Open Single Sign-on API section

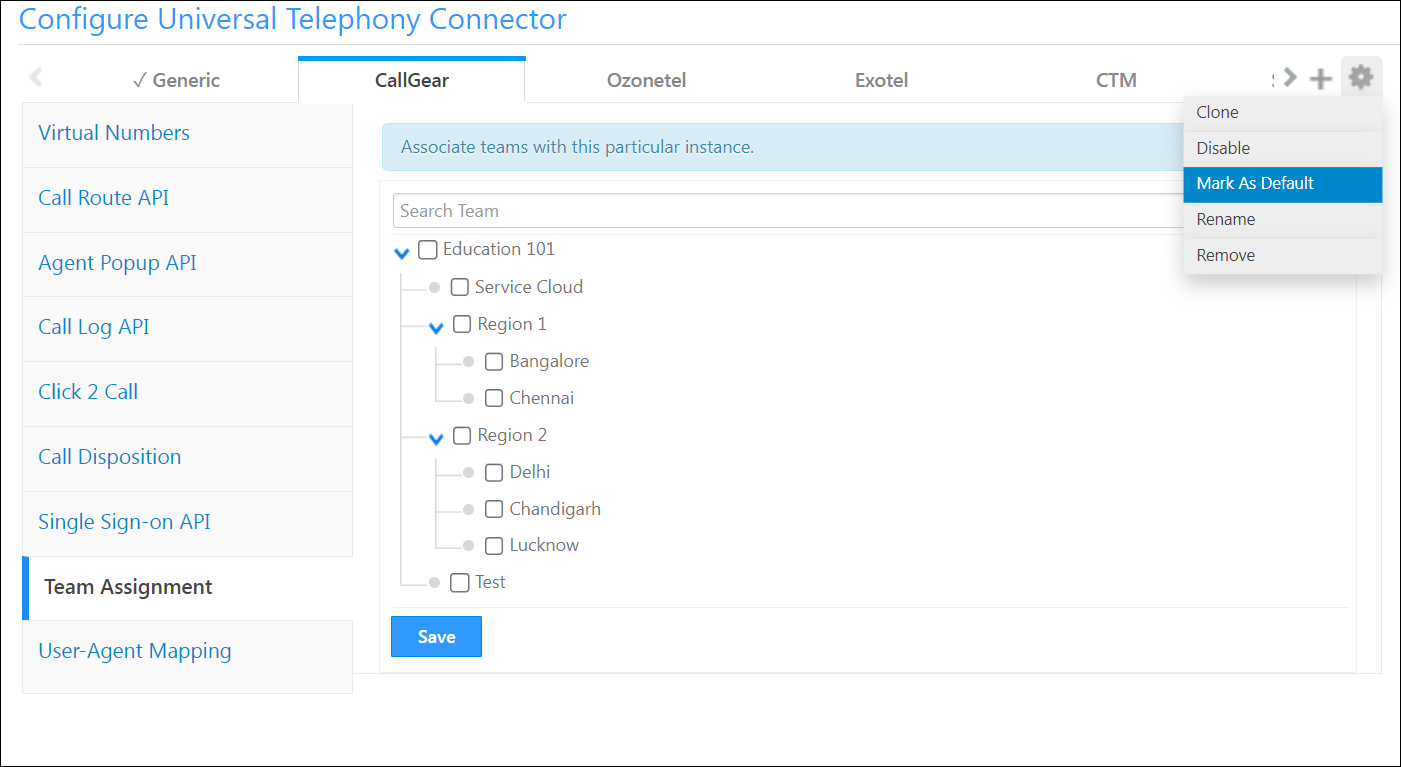click(x=188, y=523)
